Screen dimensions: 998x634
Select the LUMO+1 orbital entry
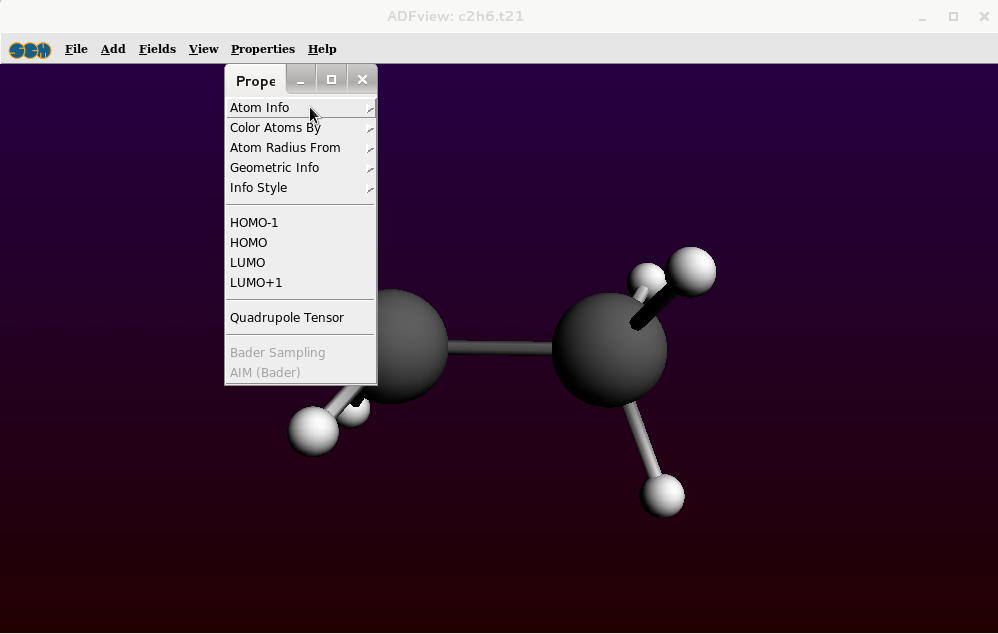pos(256,283)
